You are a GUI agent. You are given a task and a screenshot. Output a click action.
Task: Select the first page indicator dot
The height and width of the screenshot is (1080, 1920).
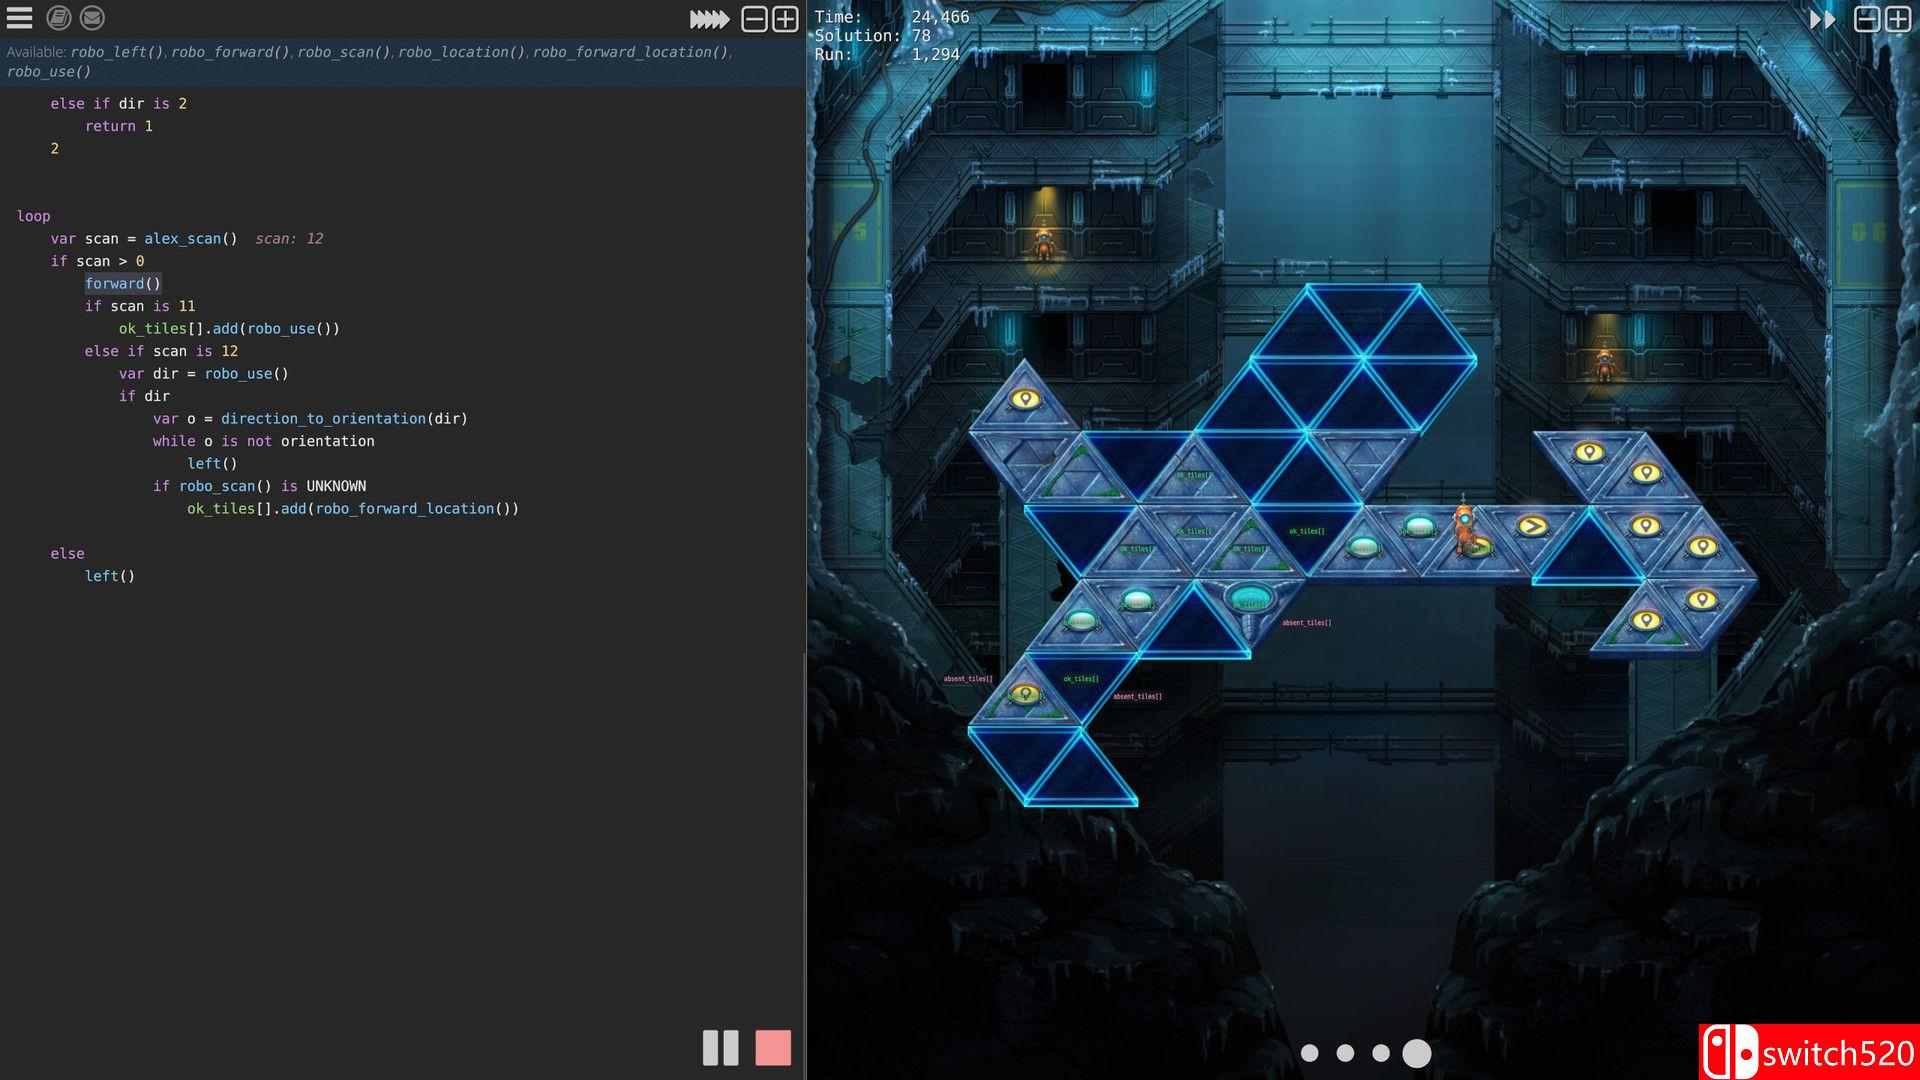(x=1310, y=1052)
